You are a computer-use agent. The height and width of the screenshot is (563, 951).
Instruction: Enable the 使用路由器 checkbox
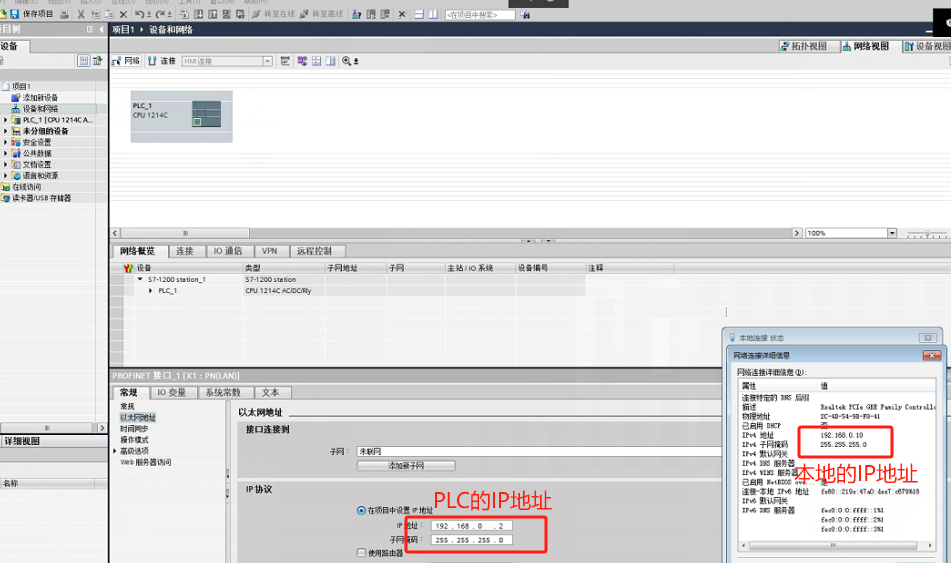[361, 553]
